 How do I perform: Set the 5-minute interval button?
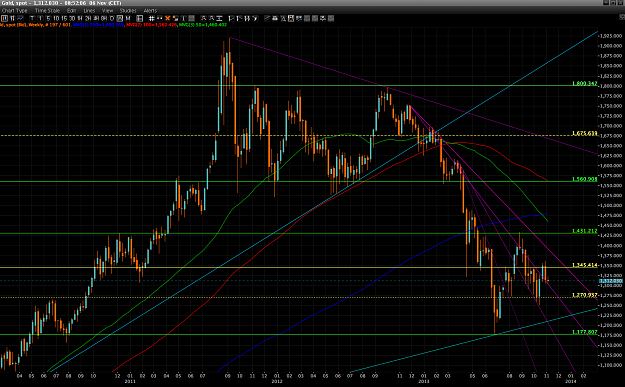(48, 18)
